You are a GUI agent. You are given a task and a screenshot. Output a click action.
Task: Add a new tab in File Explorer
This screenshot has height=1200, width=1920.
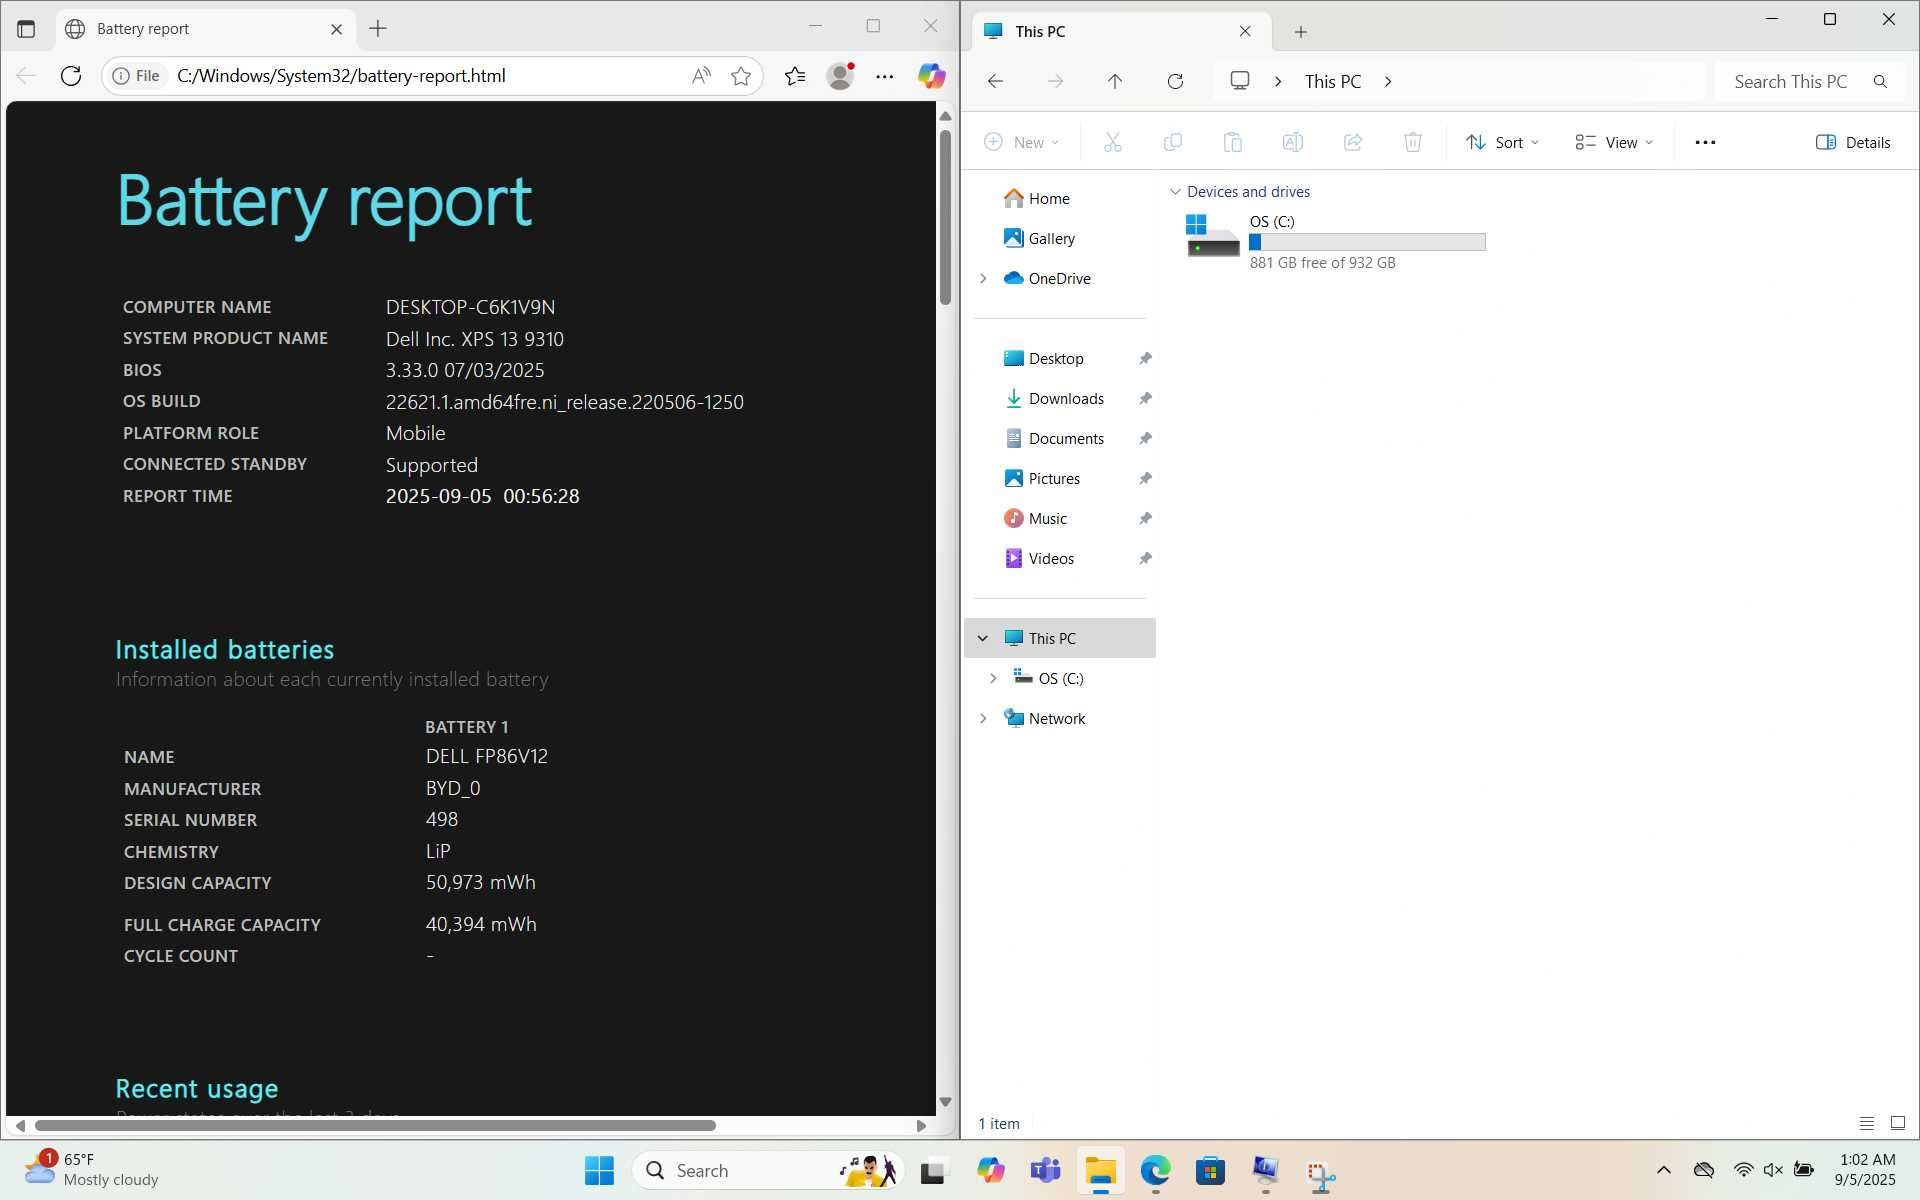pyautogui.click(x=1301, y=32)
